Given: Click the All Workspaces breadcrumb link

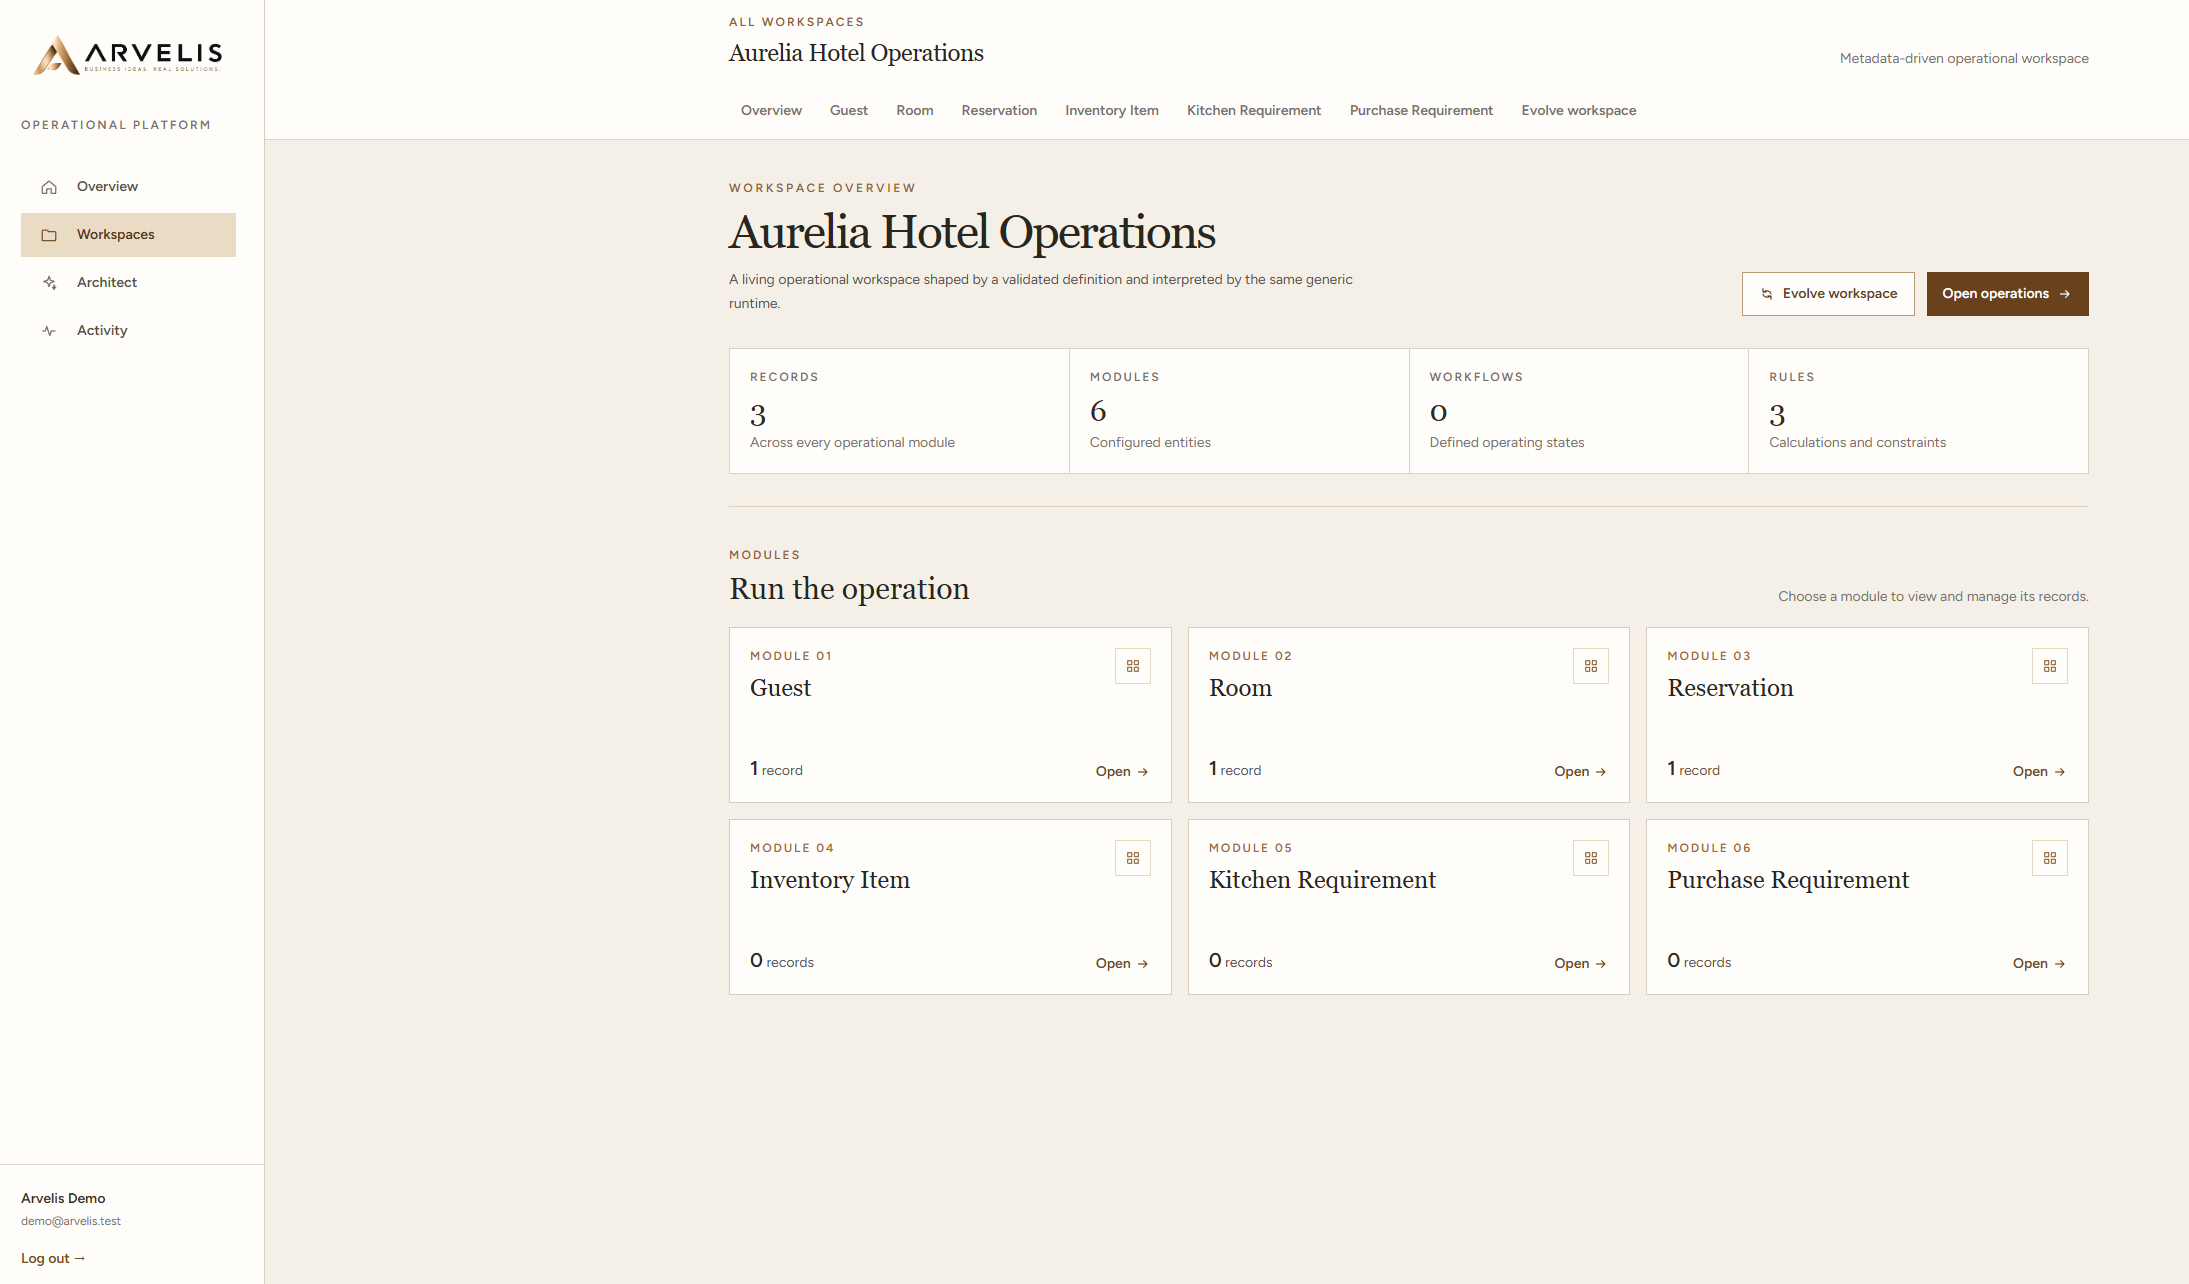Looking at the screenshot, I should point(796,22).
